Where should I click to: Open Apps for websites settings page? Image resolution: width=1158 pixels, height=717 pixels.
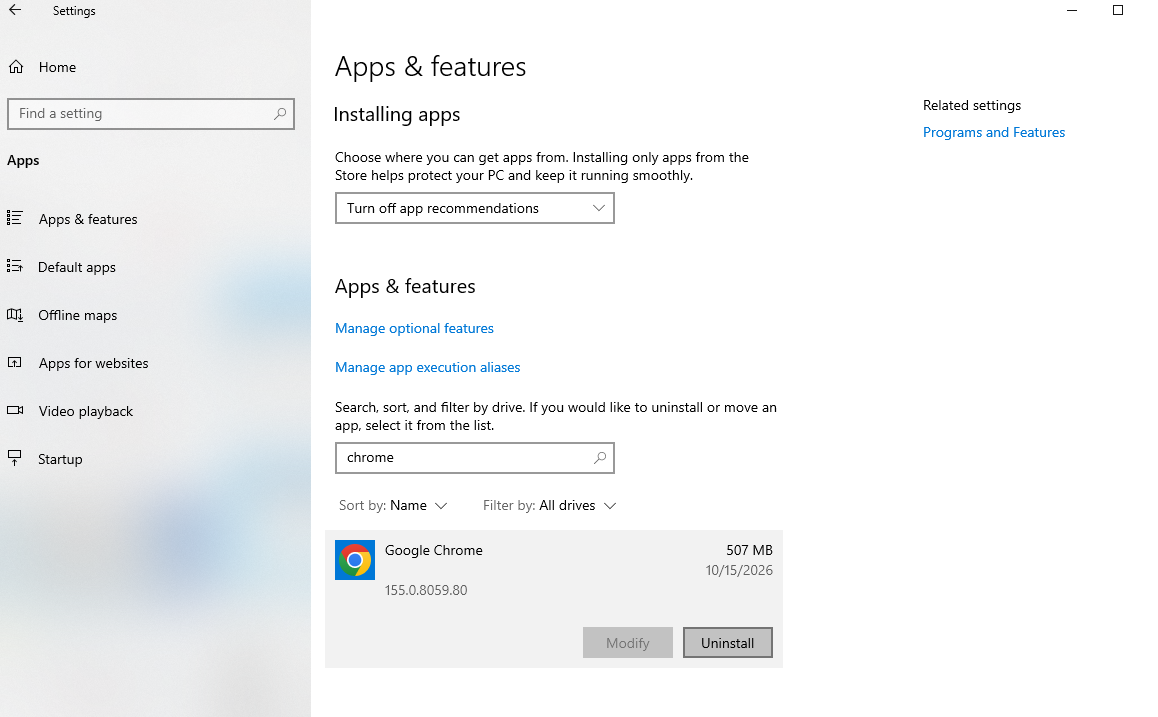[94, 363]
